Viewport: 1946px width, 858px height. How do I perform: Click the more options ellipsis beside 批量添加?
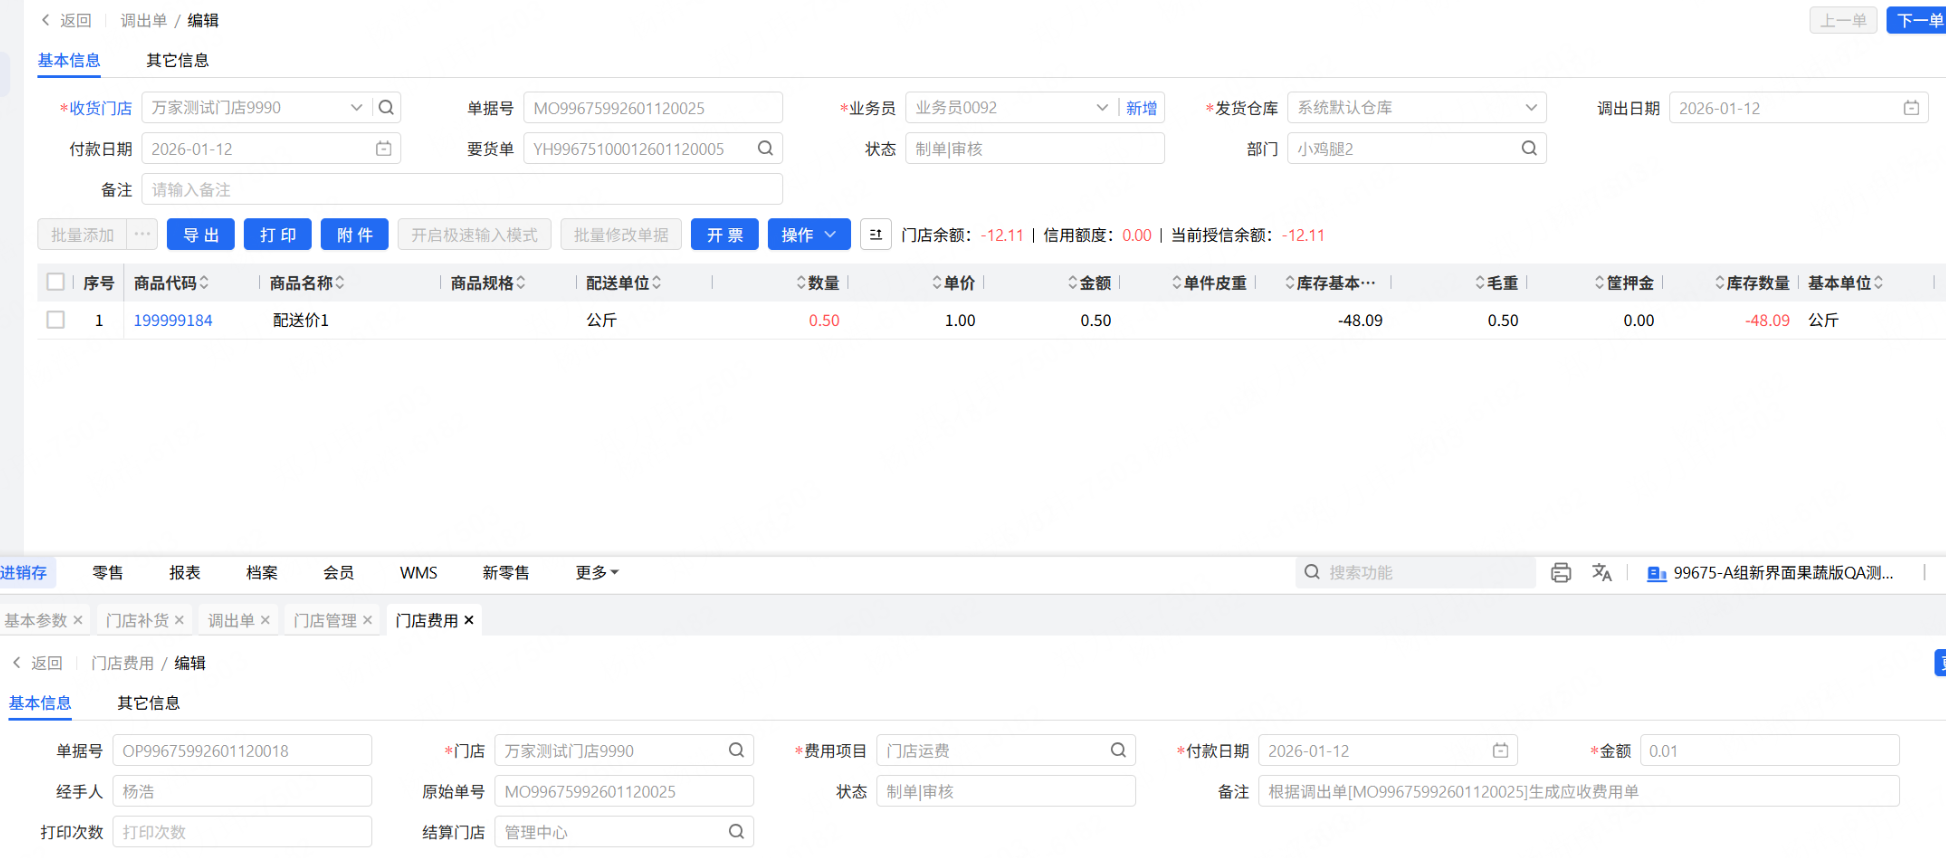point(142,235)
